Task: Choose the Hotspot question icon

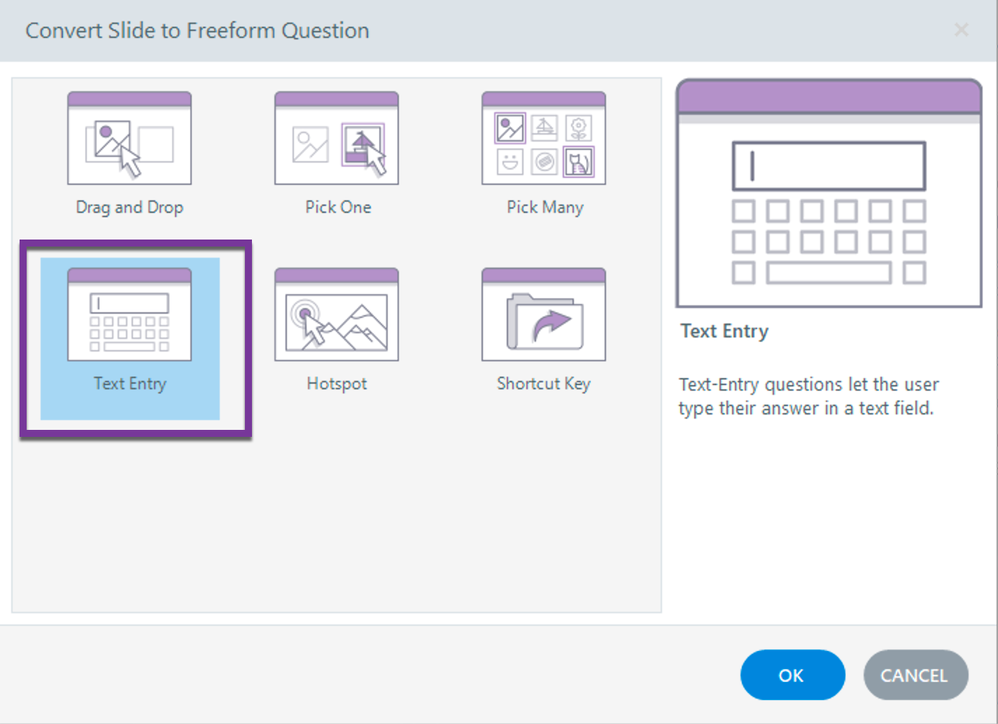Action: point(337,314)
